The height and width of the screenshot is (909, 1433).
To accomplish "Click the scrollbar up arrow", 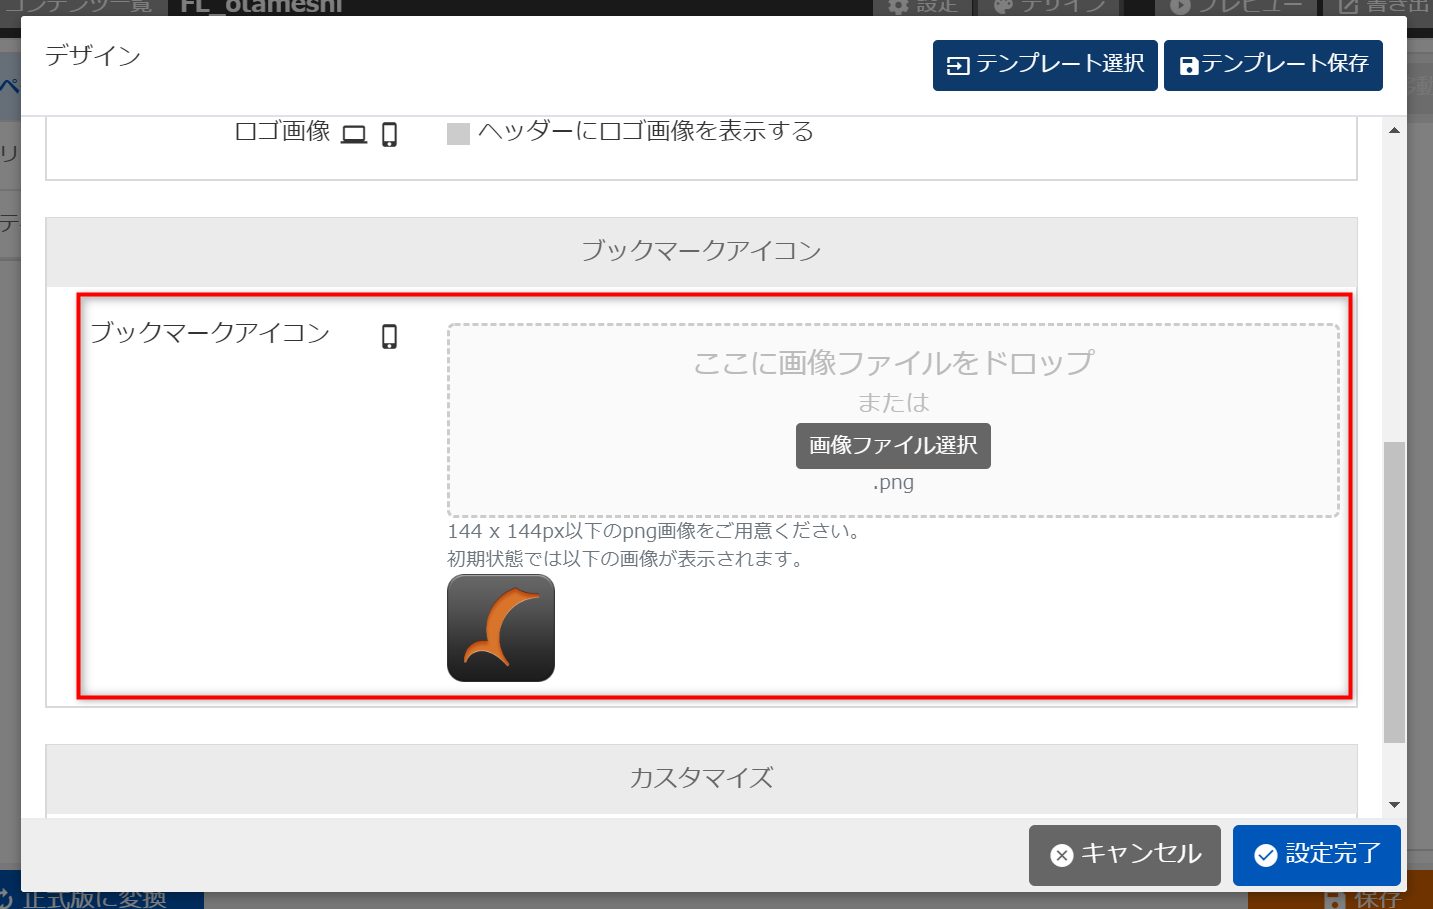I will pos(1394,130).
